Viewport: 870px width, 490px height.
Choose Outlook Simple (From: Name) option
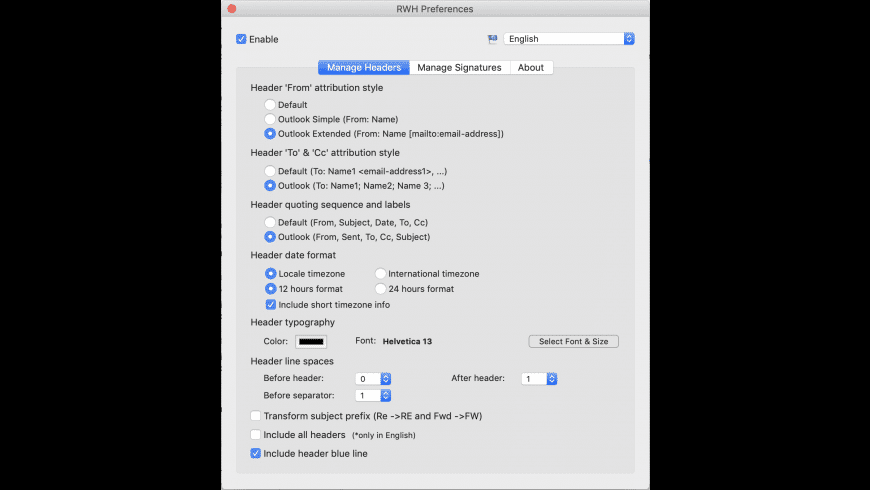[270, 119]
